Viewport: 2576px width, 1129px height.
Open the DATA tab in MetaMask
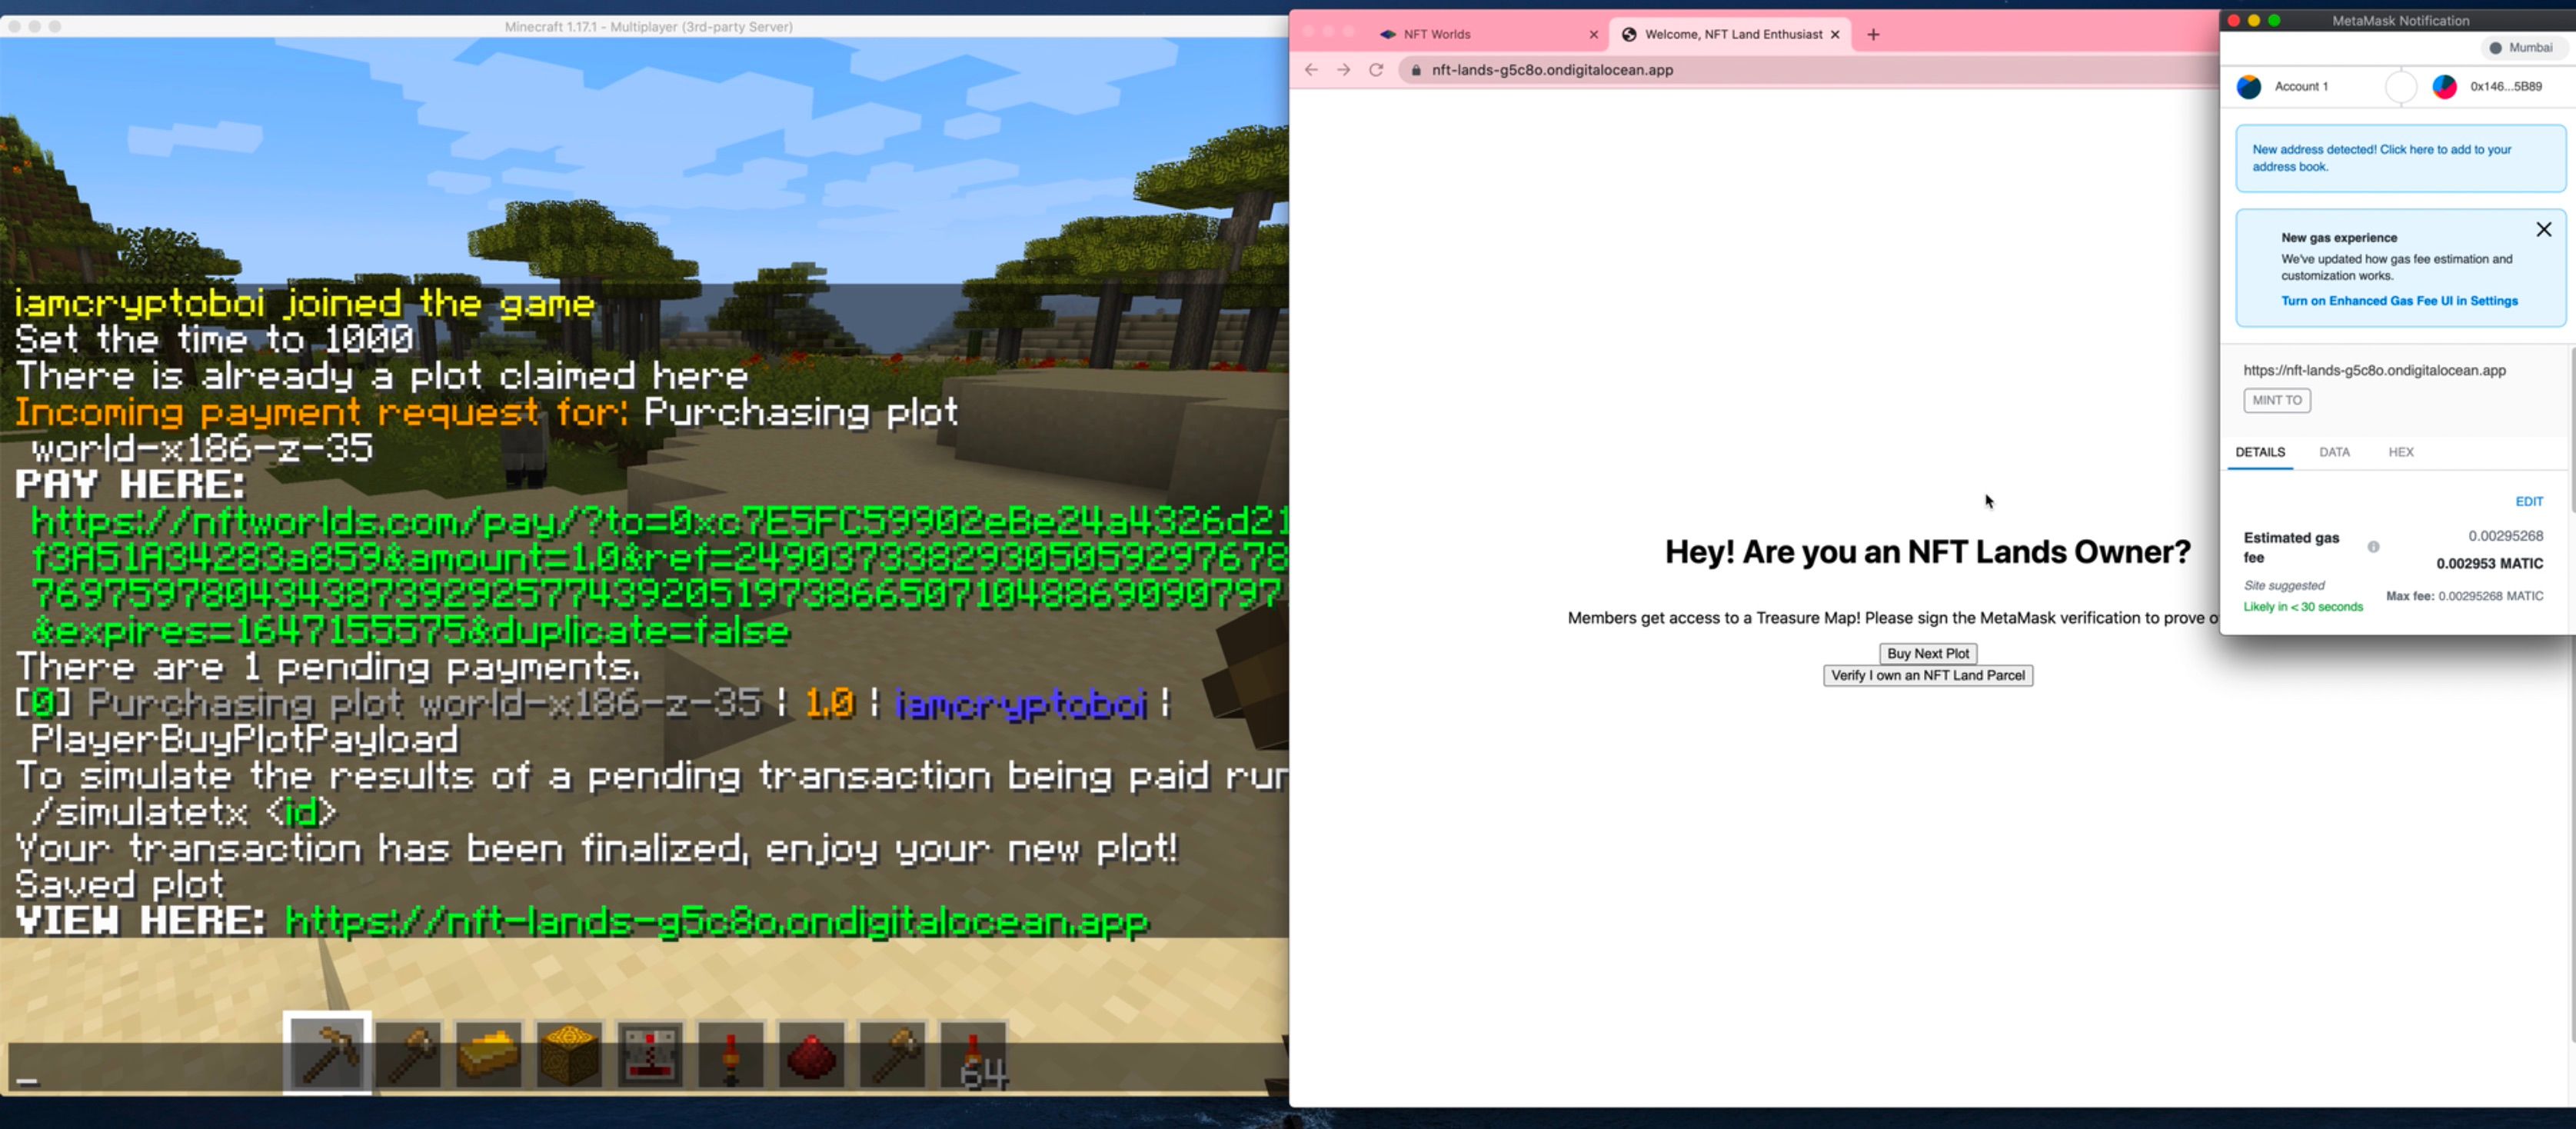pyautogui.click(x=2334, y=452)
